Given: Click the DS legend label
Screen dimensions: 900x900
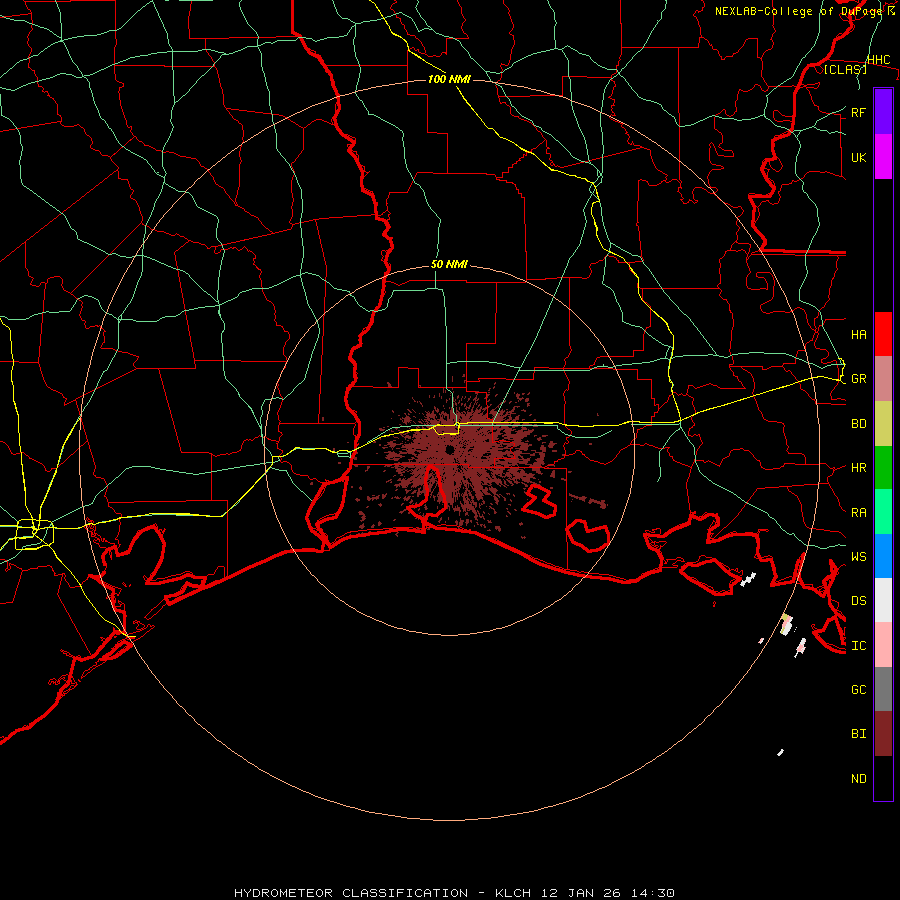Looking at the screenshot, I should 858,600.
